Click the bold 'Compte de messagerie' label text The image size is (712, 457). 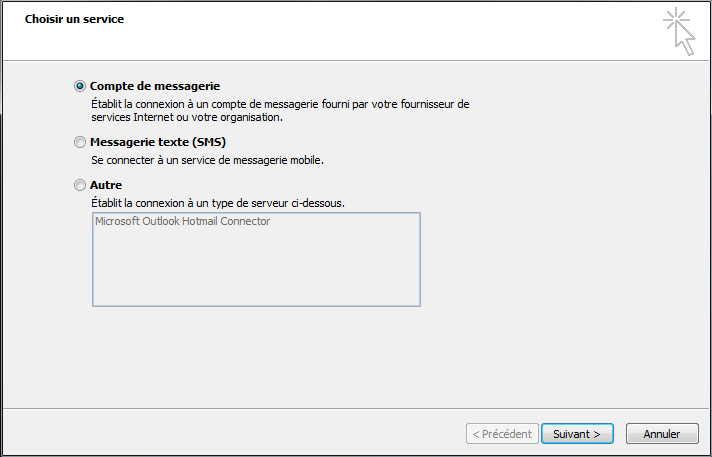pos(154,86)
